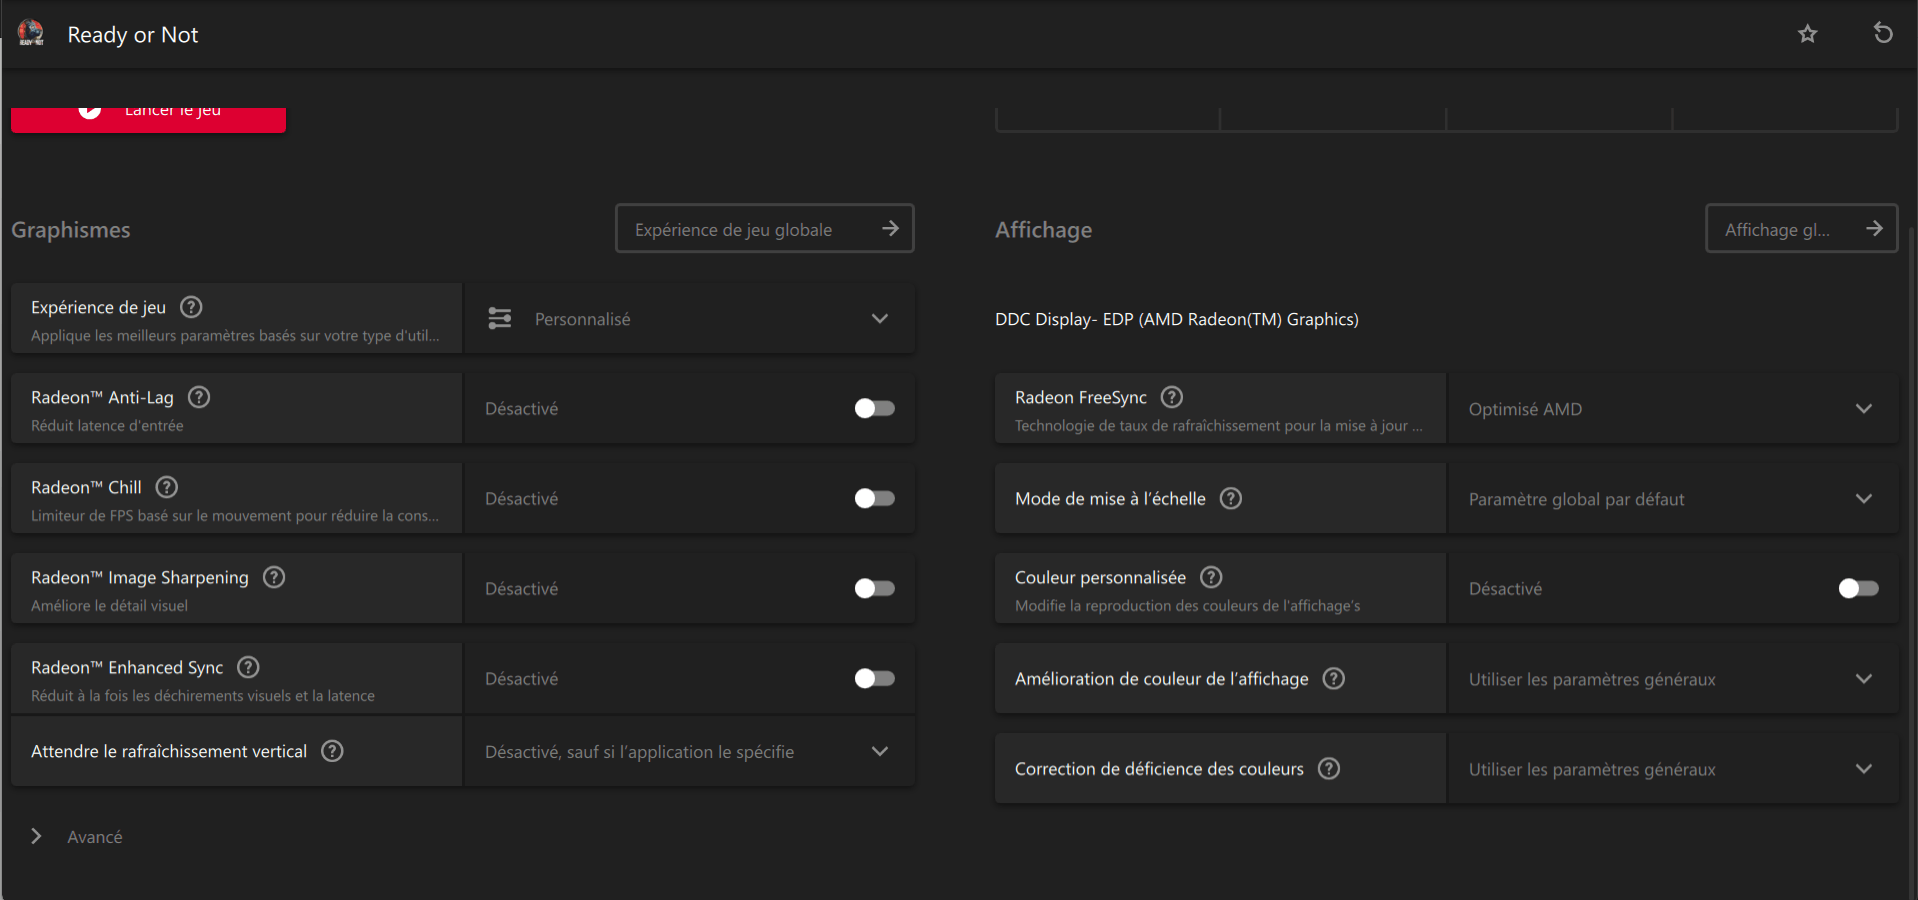The width and height of the screenshot is (1918, 900).
Task: Click the sliders icon beside Personnalisé
Action: pos(500,318)
